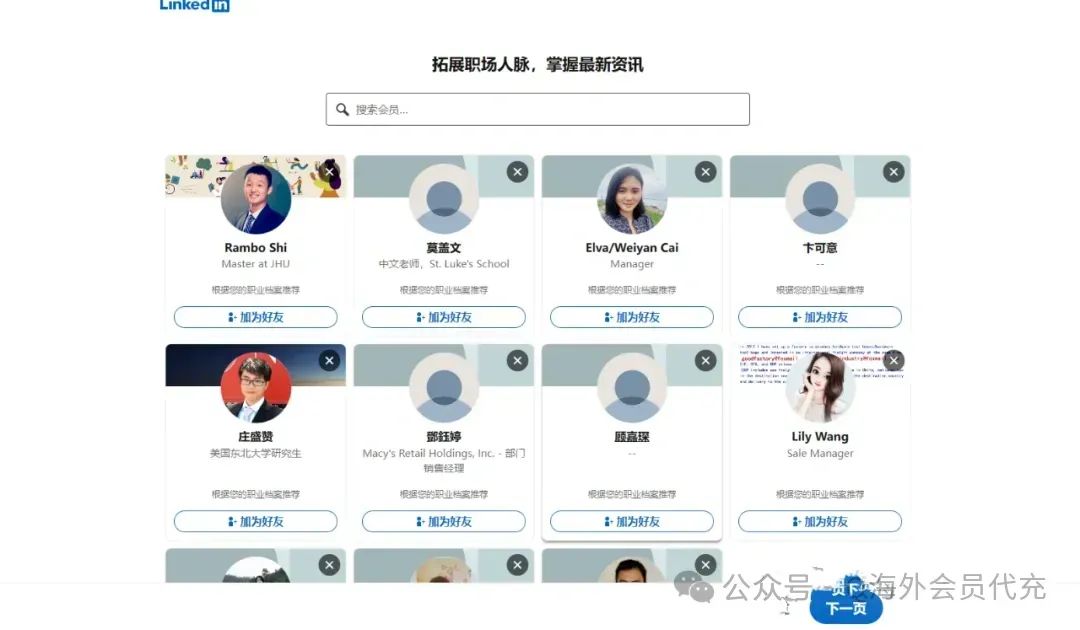Dismiss the Rambo Shi suggestion card

[x=329, y=171]
